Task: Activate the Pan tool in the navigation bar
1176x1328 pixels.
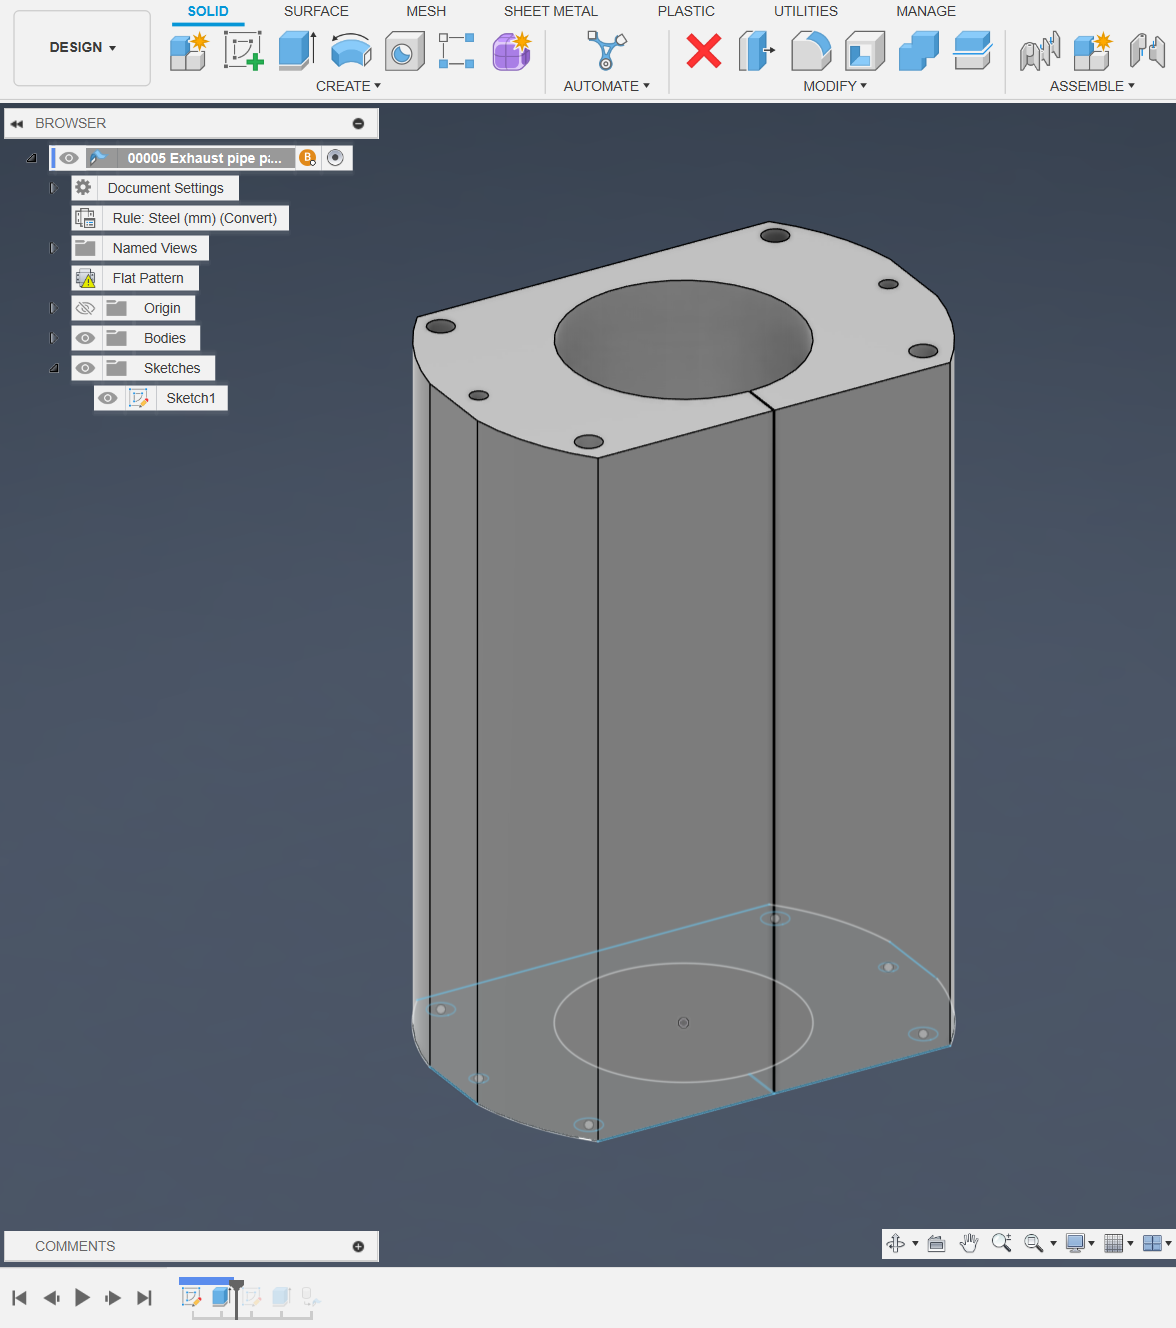Action: tap(968, 1243)
